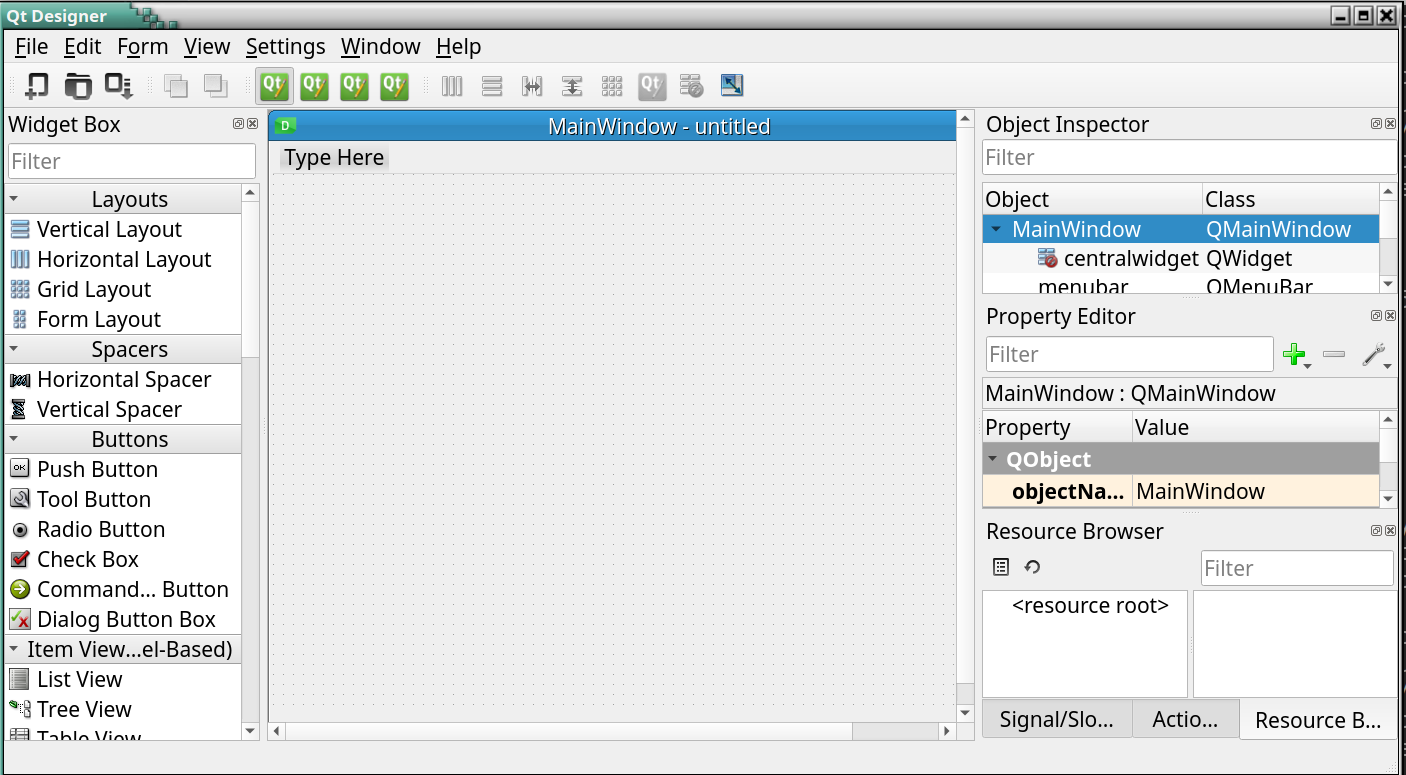Float the Object Inspector dock panel
The height and width of the screenshot is (775, 1406).
1377,124
